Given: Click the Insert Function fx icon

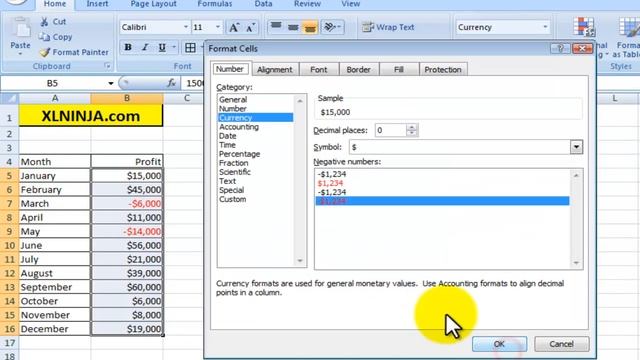Looking at the screenshot, I should (171, 83).
